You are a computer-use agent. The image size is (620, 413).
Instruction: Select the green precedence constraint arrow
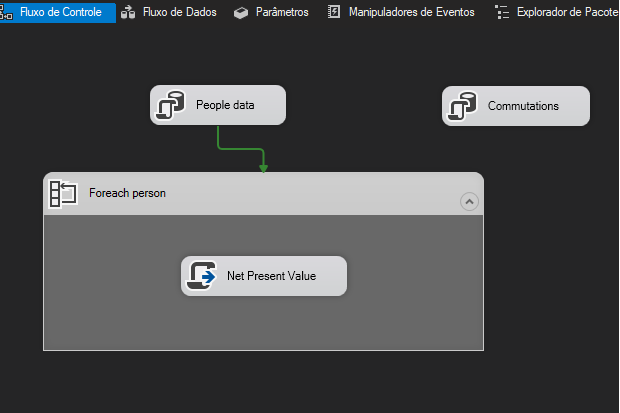241,149
